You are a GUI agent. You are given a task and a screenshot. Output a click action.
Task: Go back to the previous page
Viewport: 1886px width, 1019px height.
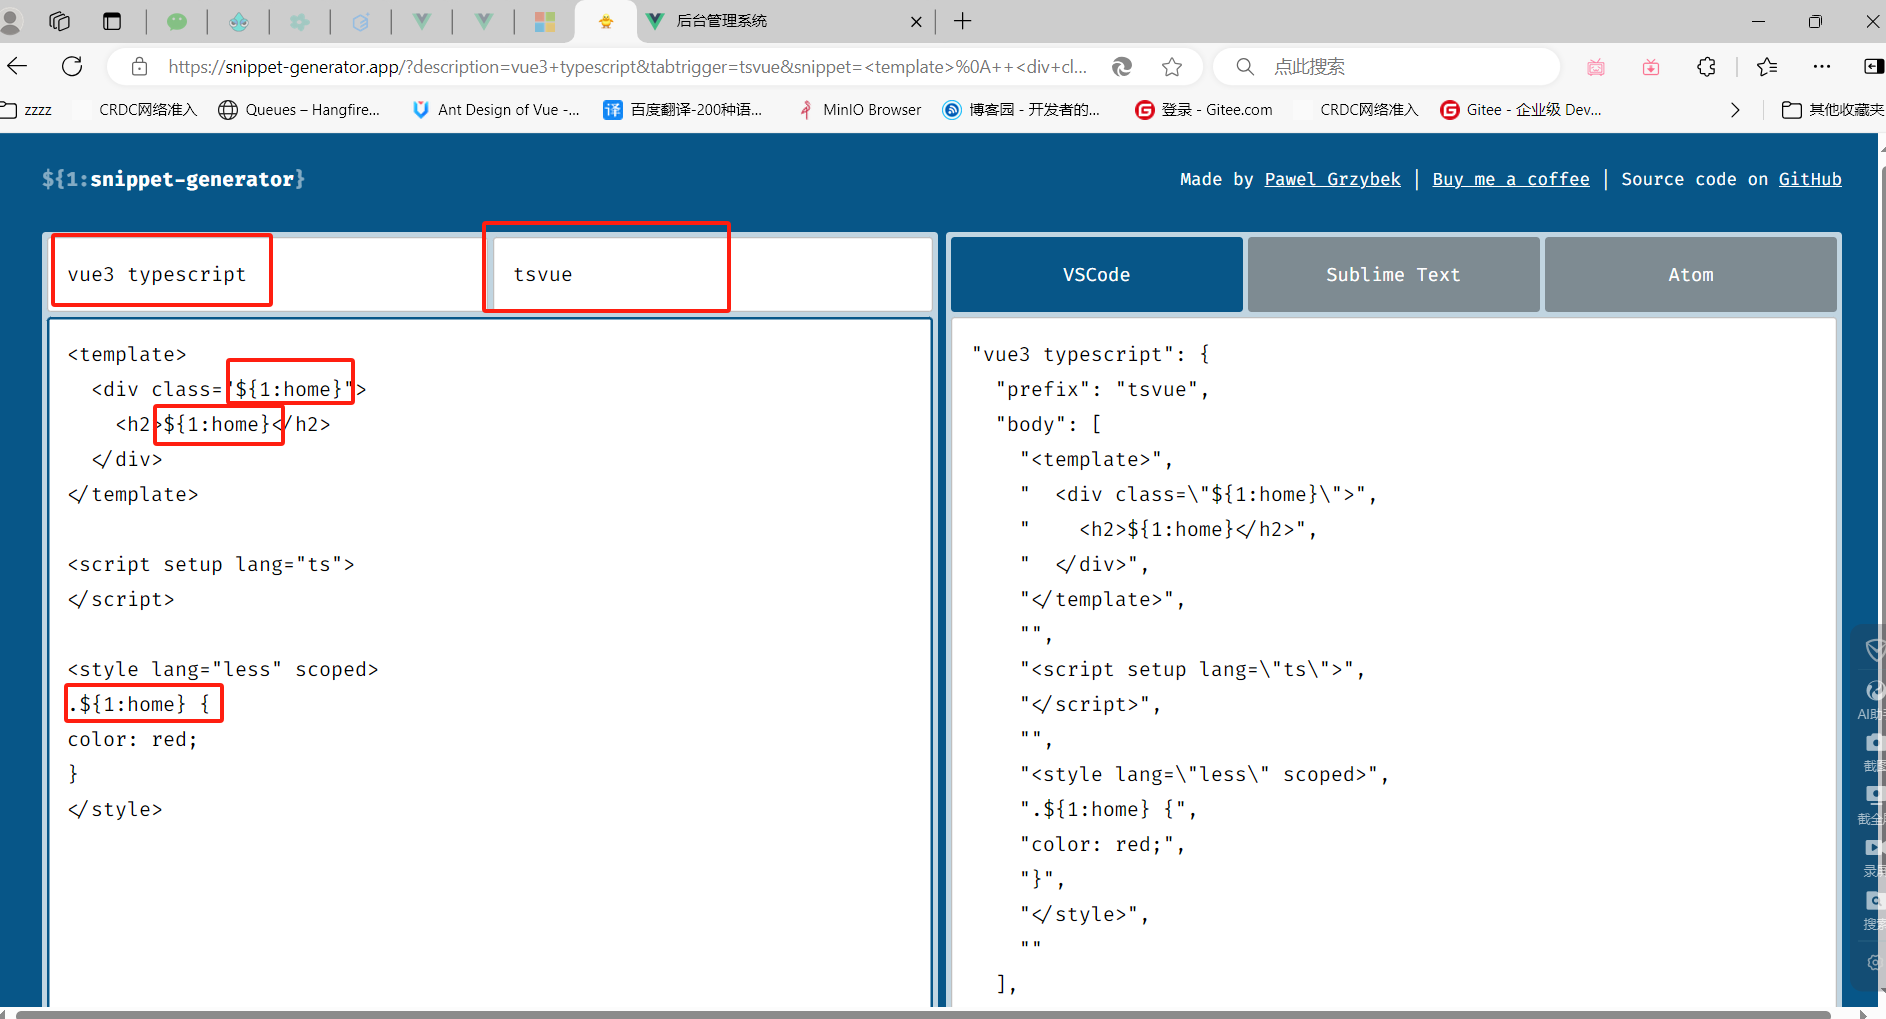18,66
